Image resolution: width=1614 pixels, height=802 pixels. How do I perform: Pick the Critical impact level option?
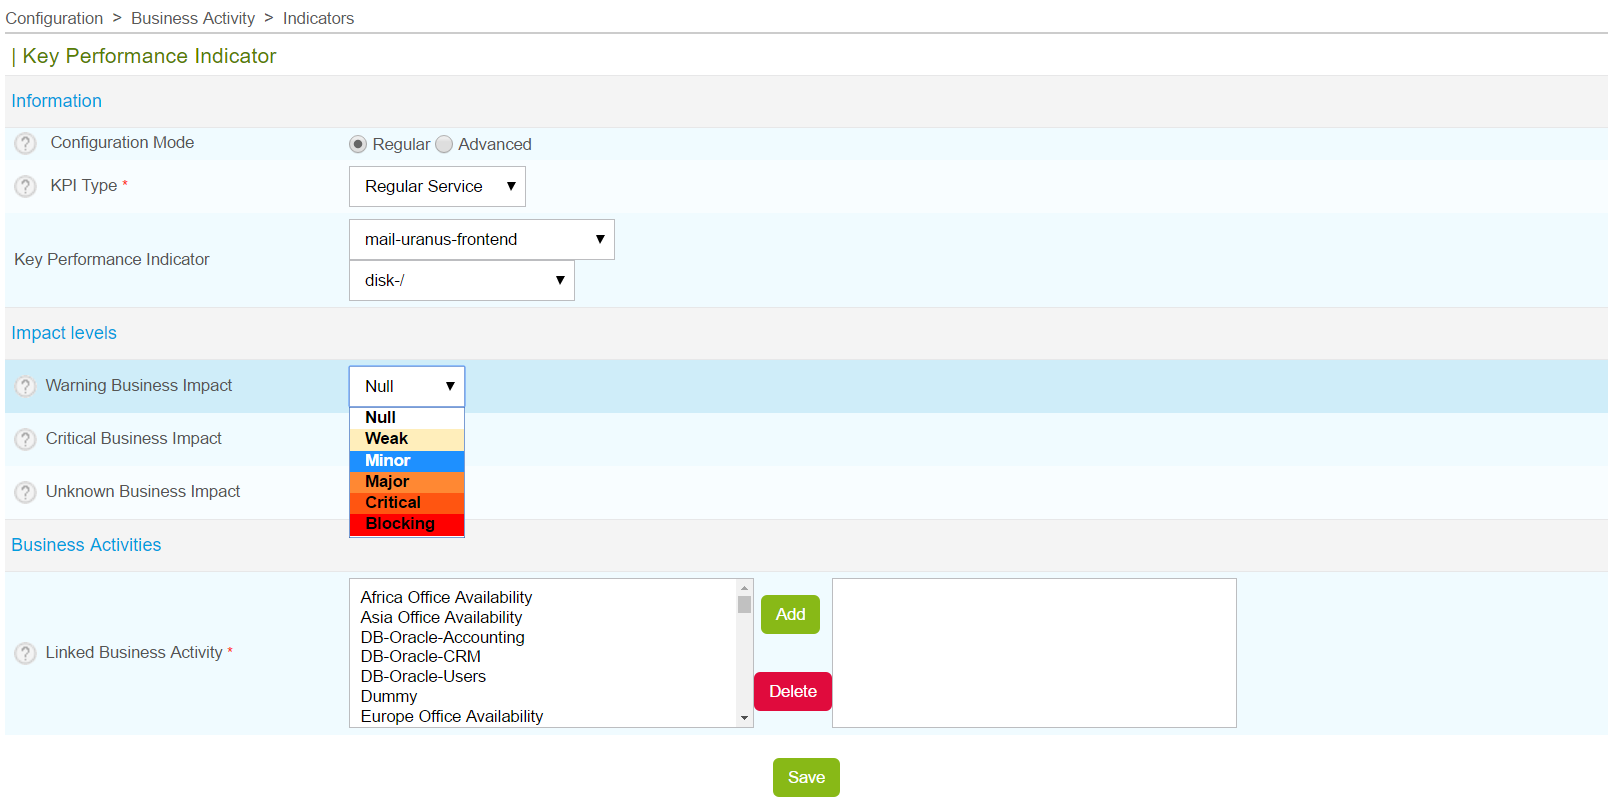click(x=406, y=503)
